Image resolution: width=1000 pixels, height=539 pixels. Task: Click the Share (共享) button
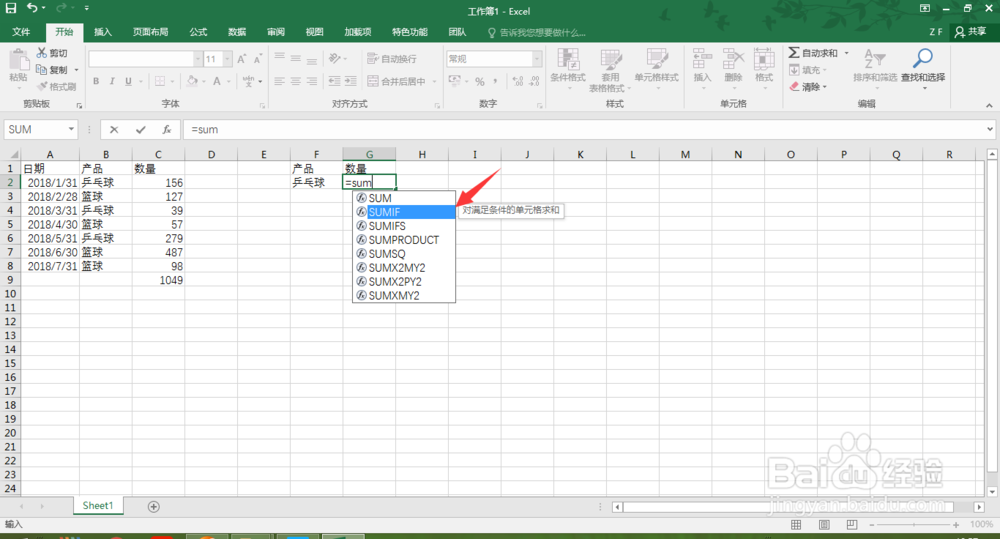[x=971, y=31]
